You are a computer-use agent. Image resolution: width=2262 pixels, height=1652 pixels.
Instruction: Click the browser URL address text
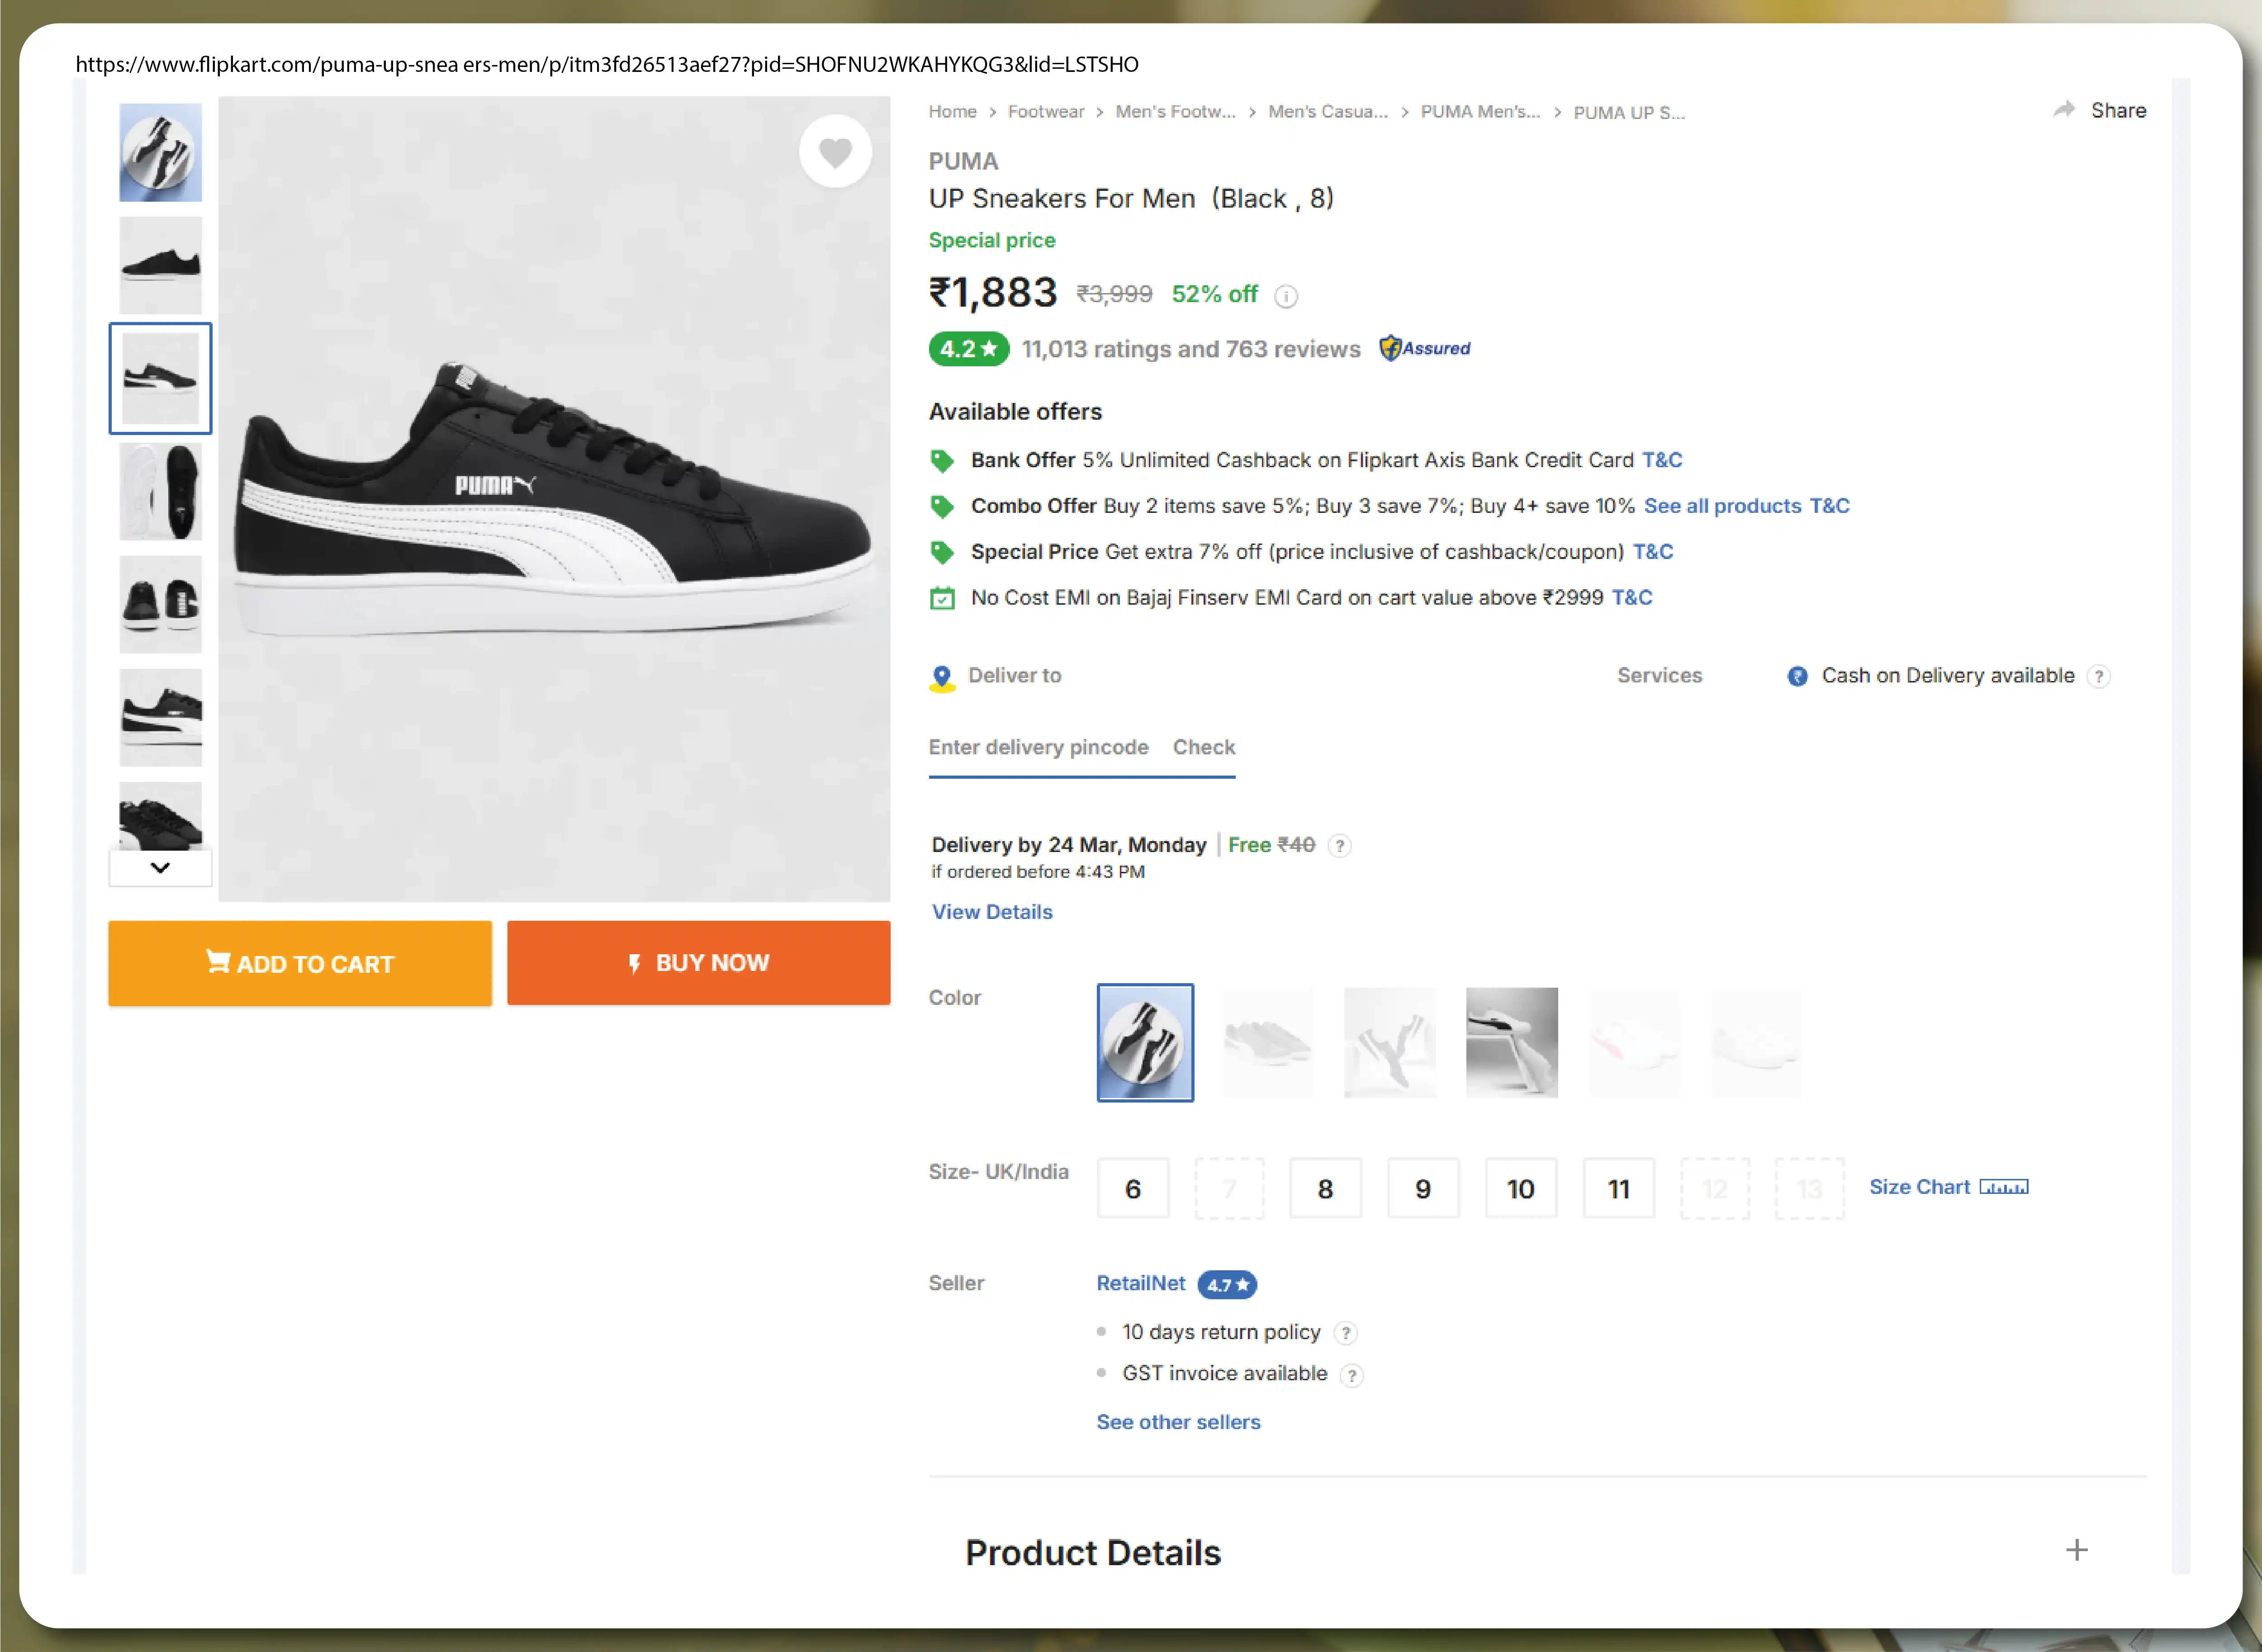point(607,64)
